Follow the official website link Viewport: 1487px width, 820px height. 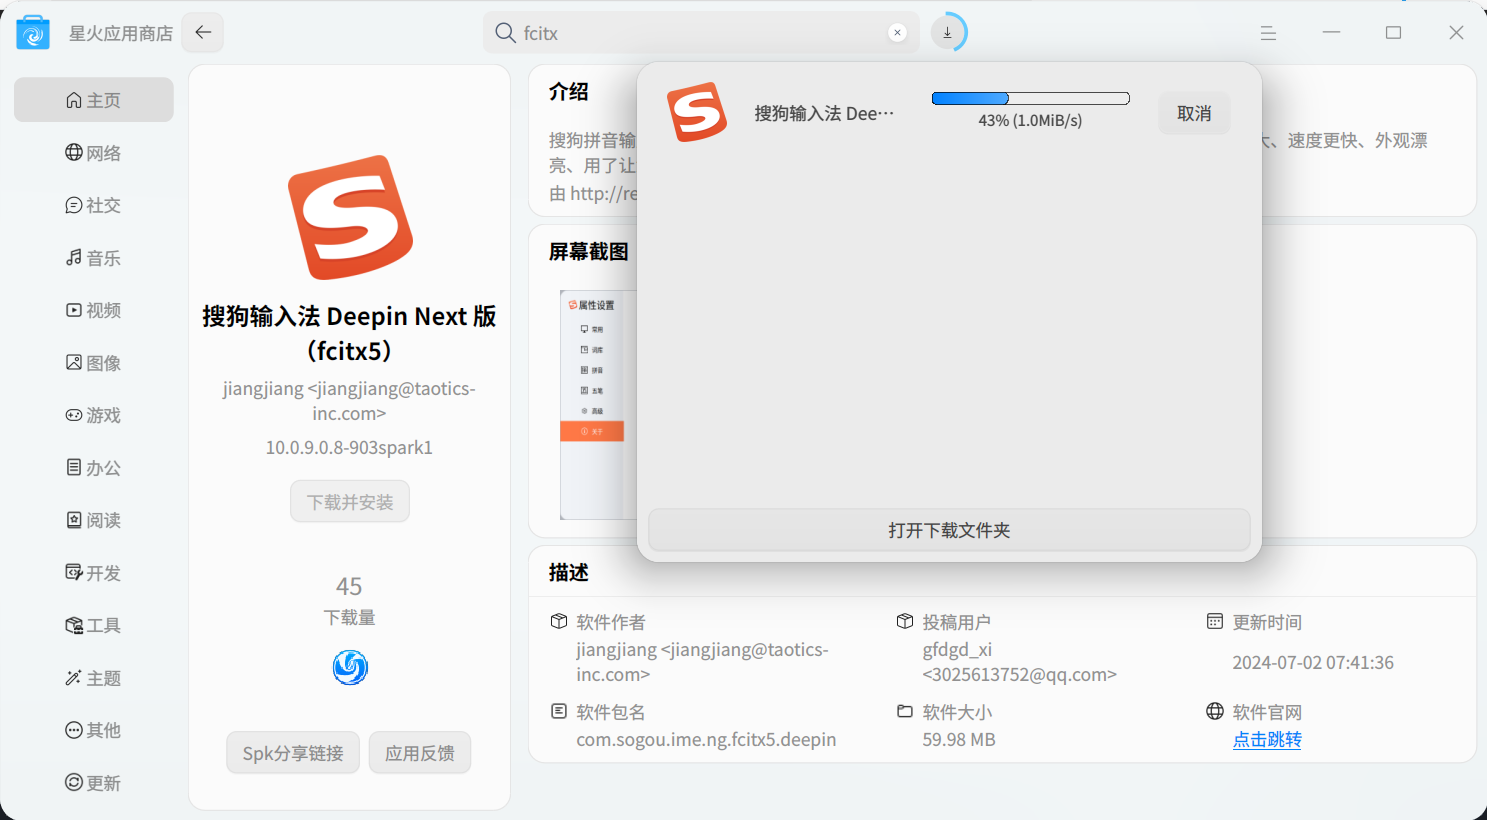[x=1267, y=740]
